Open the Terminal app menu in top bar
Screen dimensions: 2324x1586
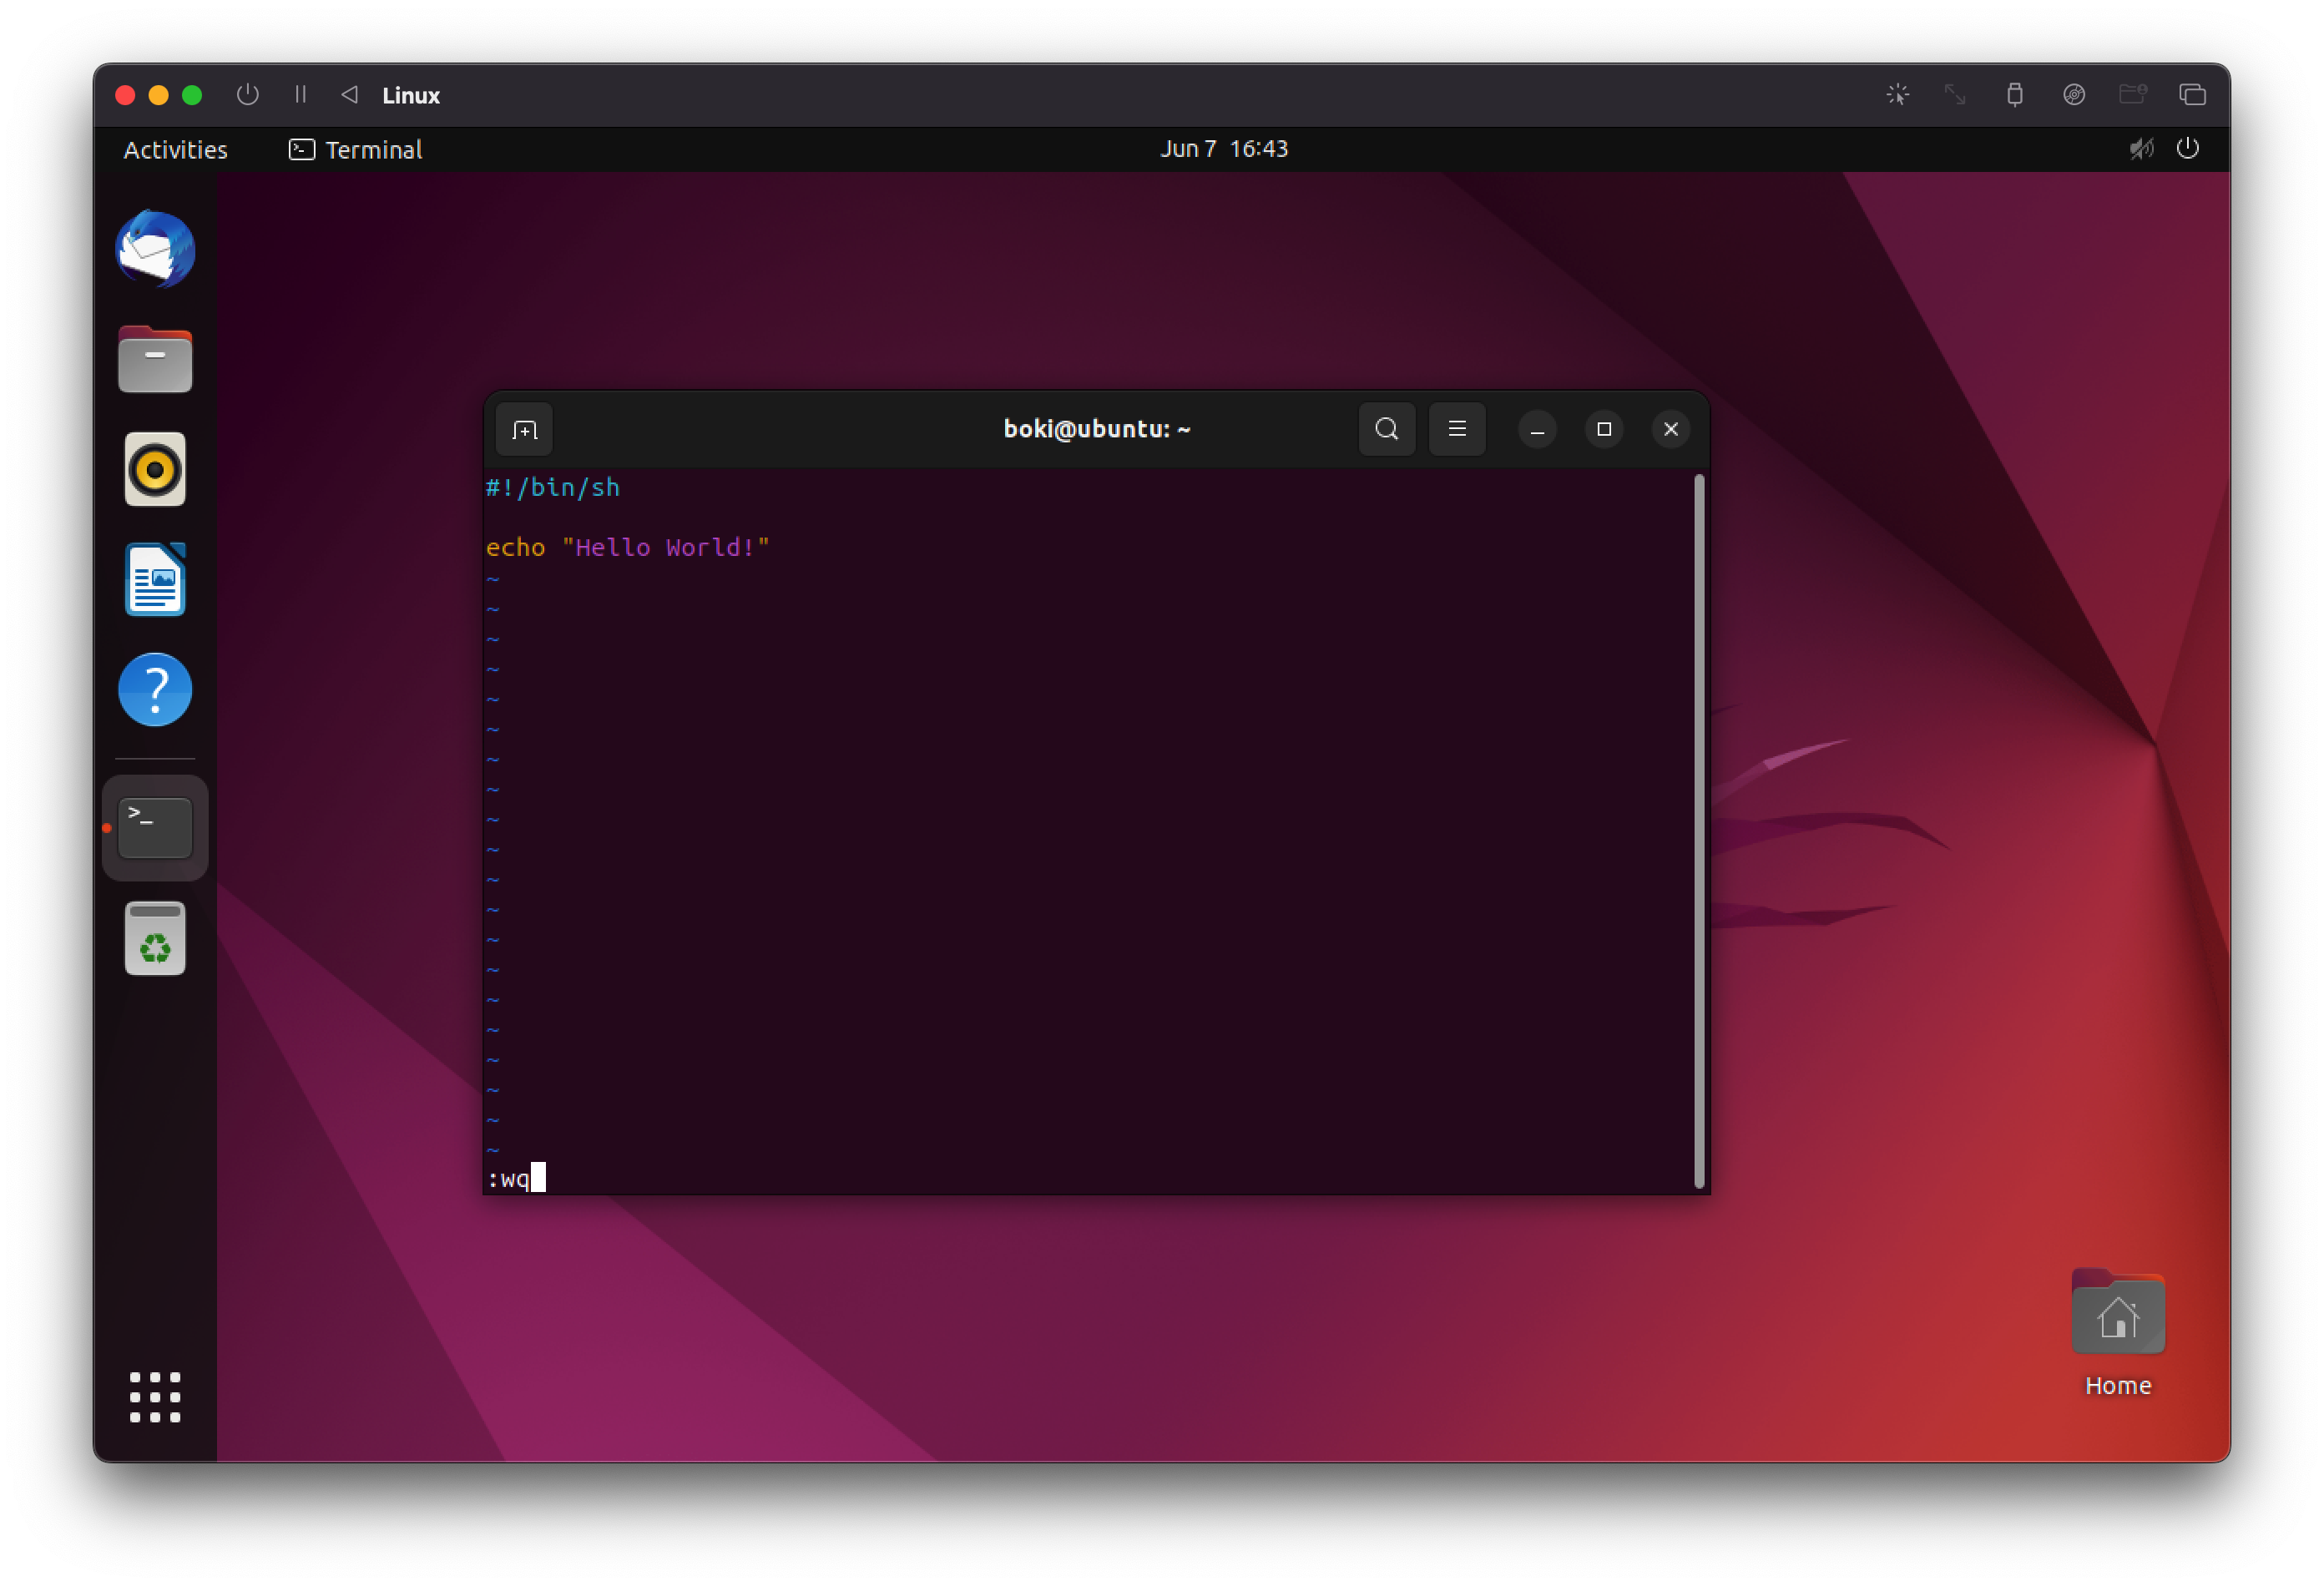(356, 150)
